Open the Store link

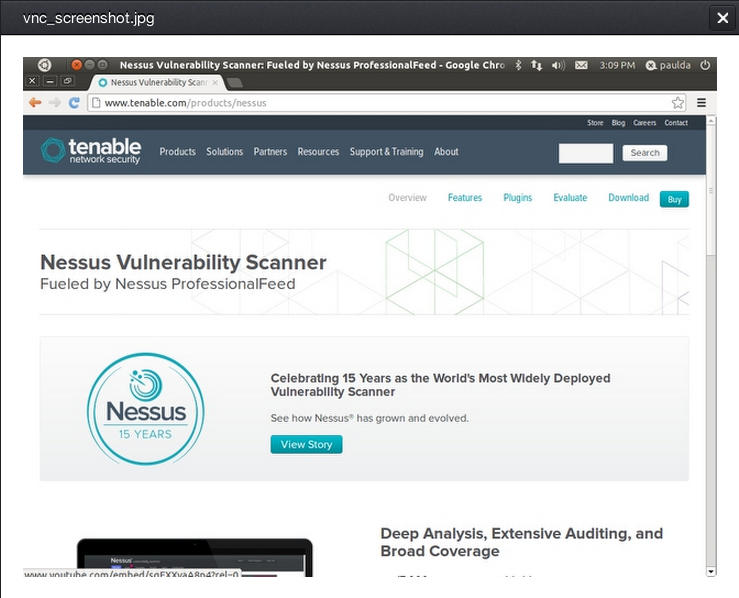pyautogui.click(x=595, y=123)
